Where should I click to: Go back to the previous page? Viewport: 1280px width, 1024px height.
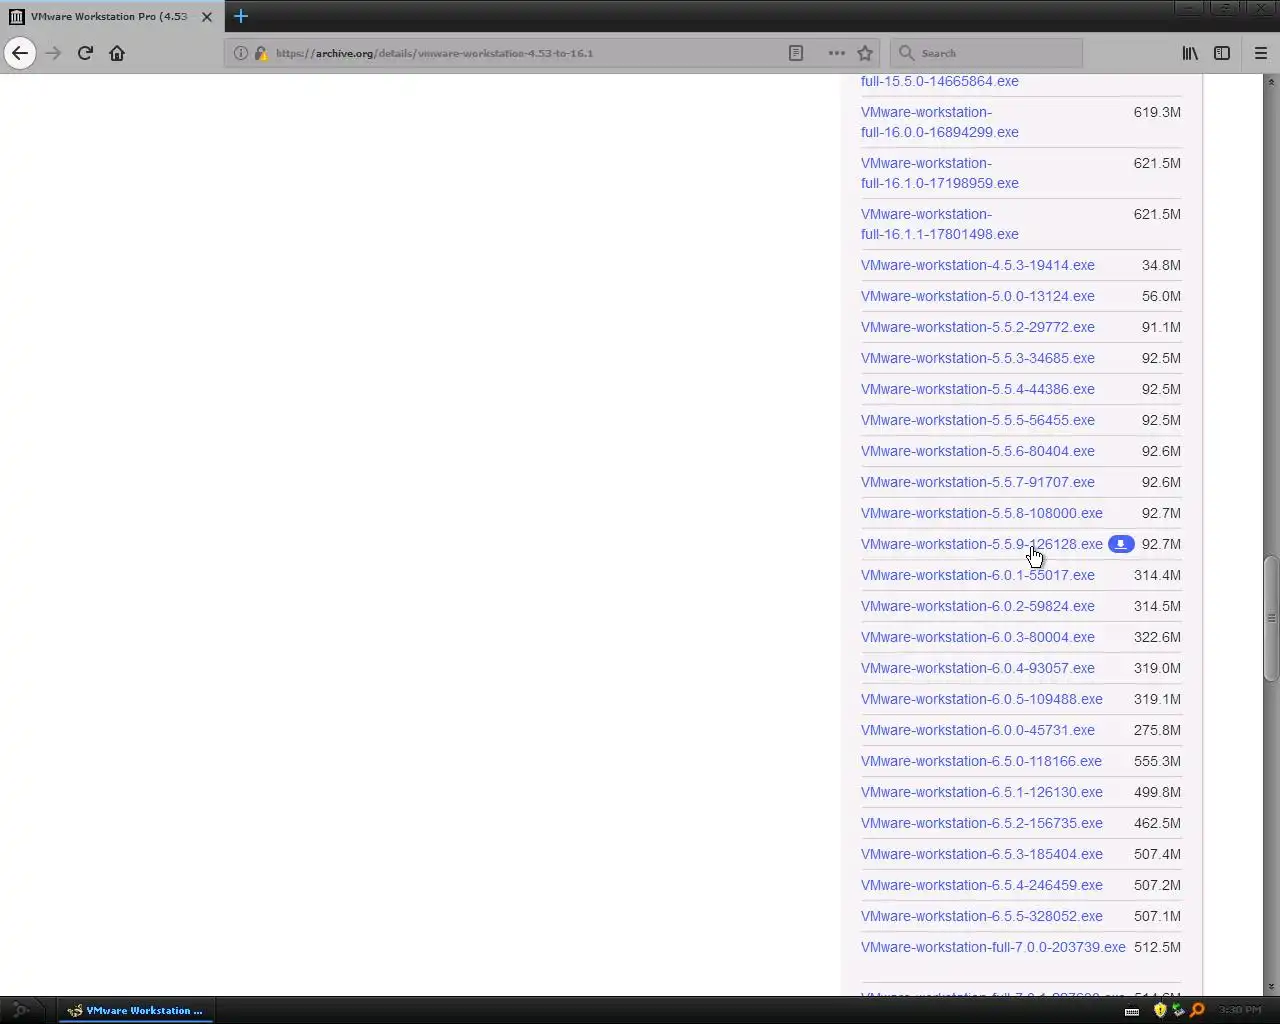click(20, 53)
